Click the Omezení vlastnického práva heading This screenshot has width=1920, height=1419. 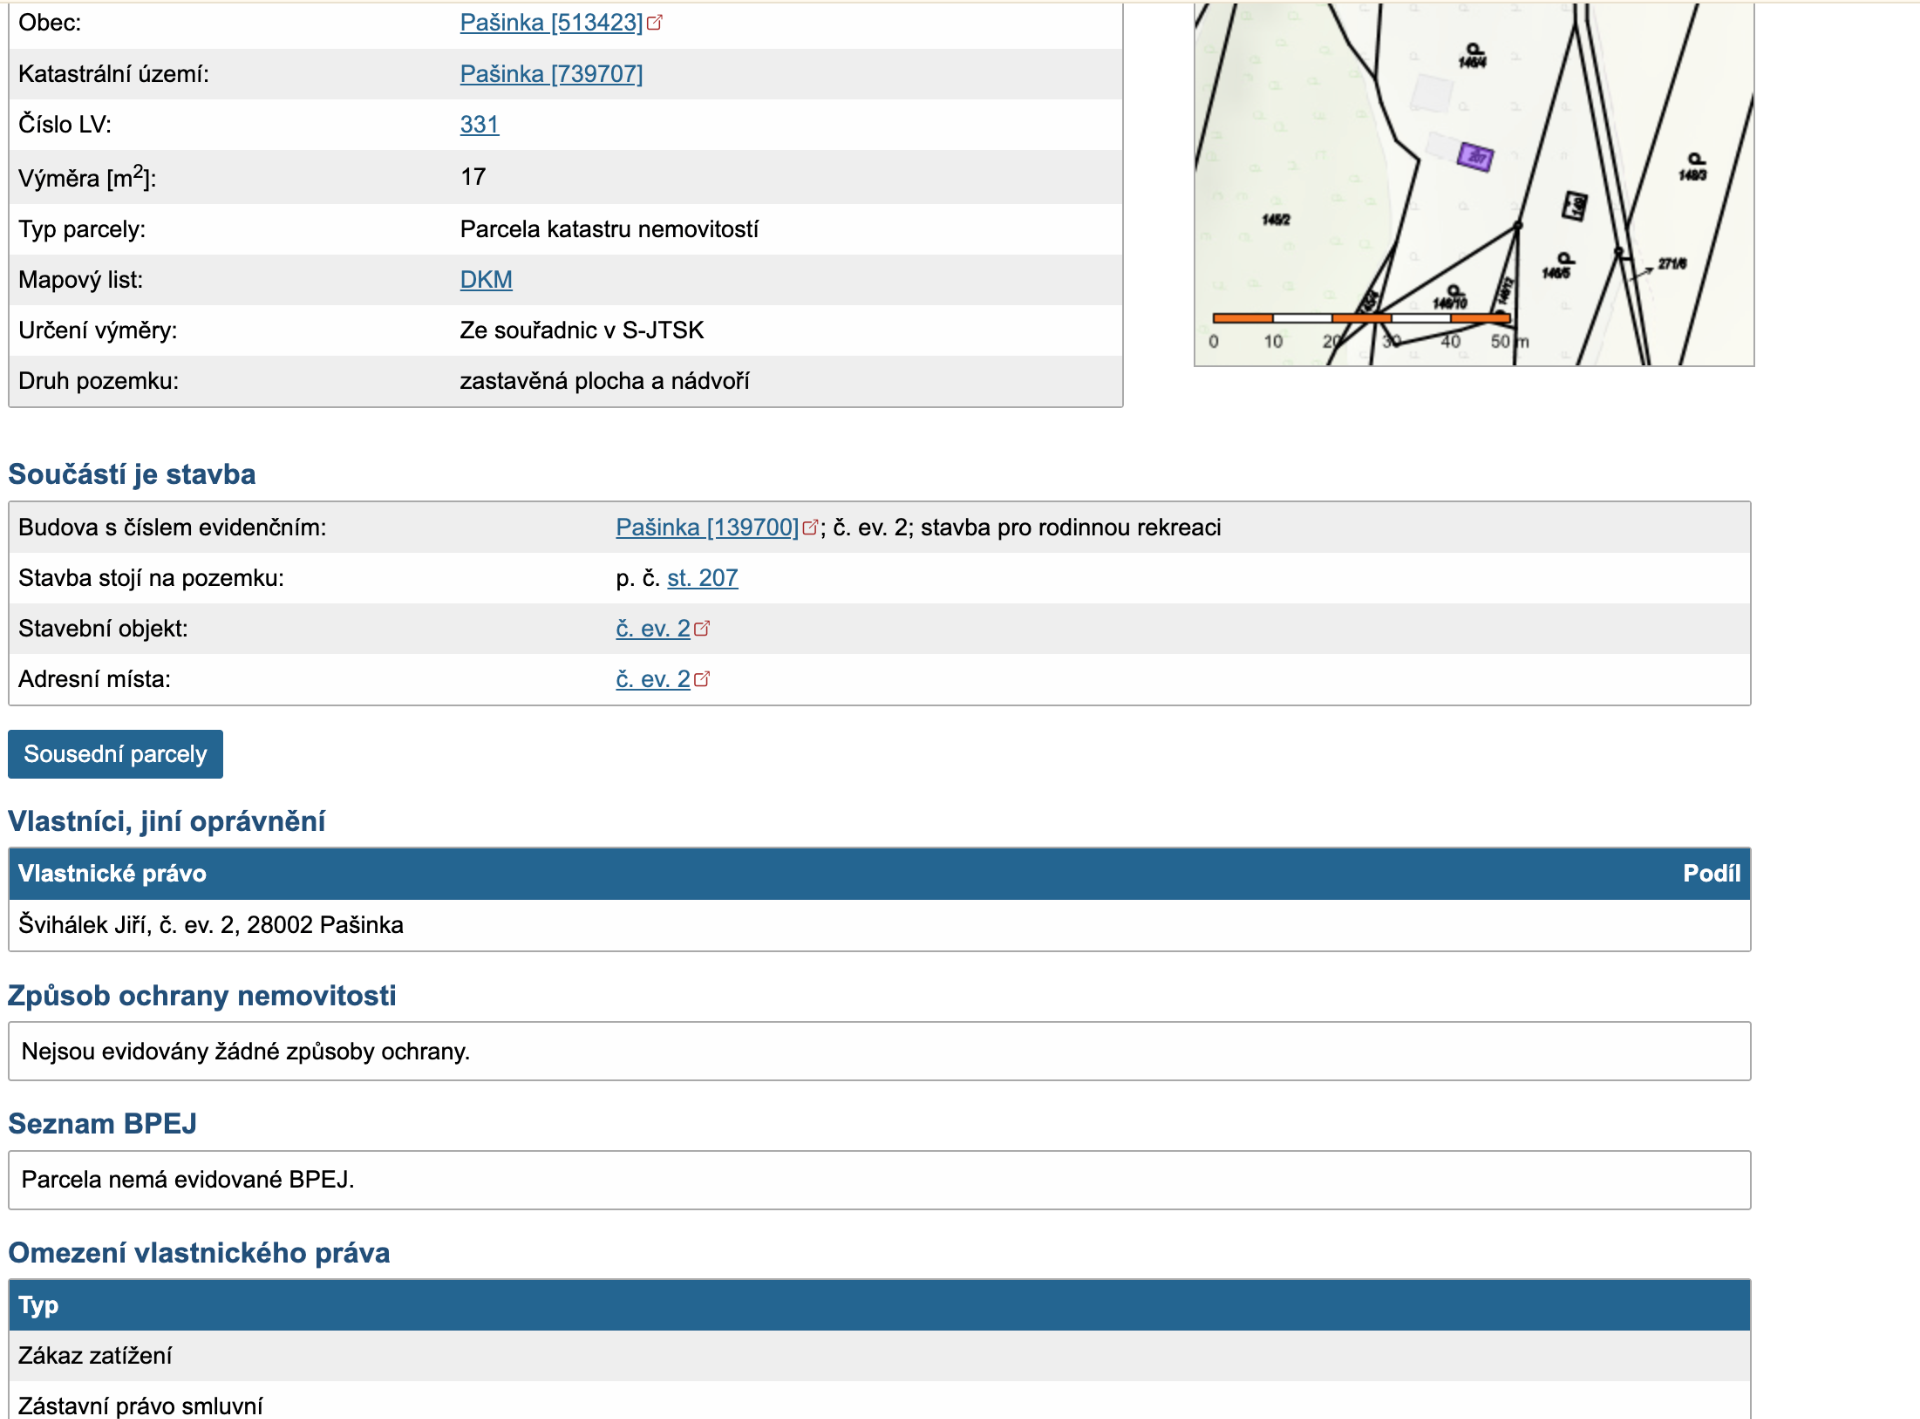[199, 1253]
